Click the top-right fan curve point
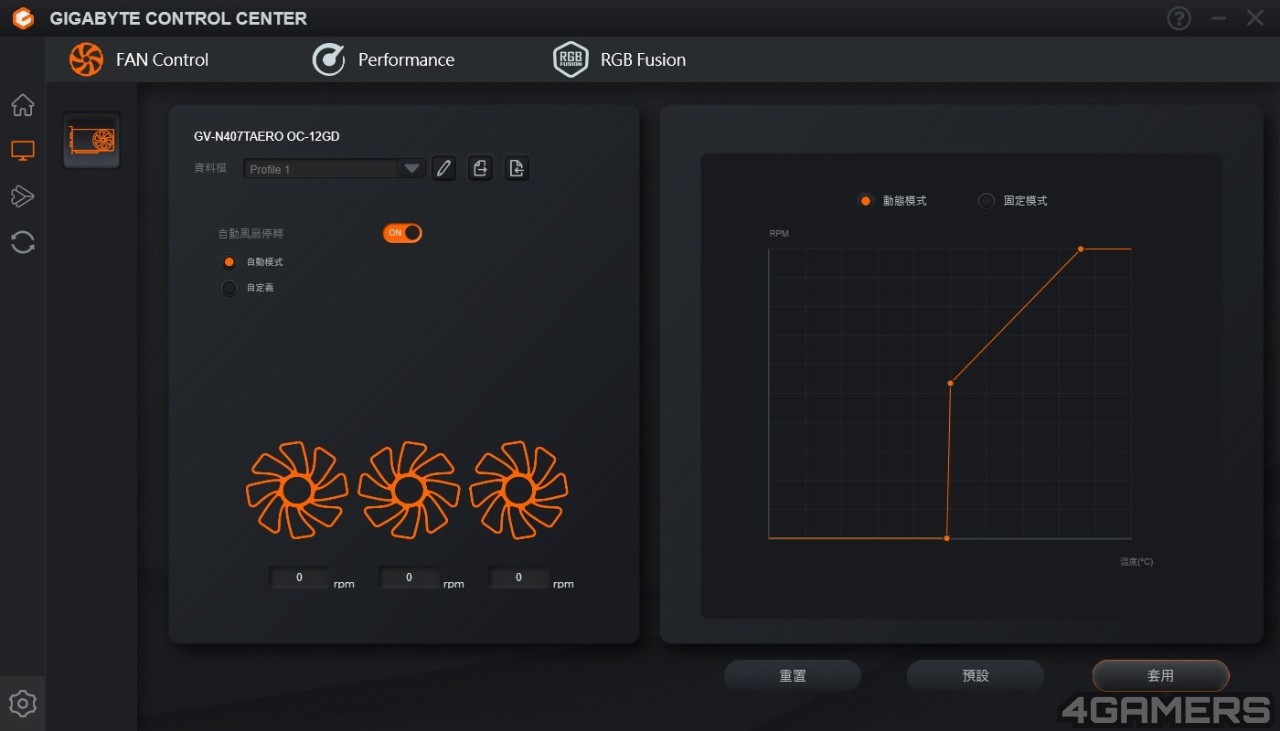The image size is (1280, 731). tap(1081, 249)
